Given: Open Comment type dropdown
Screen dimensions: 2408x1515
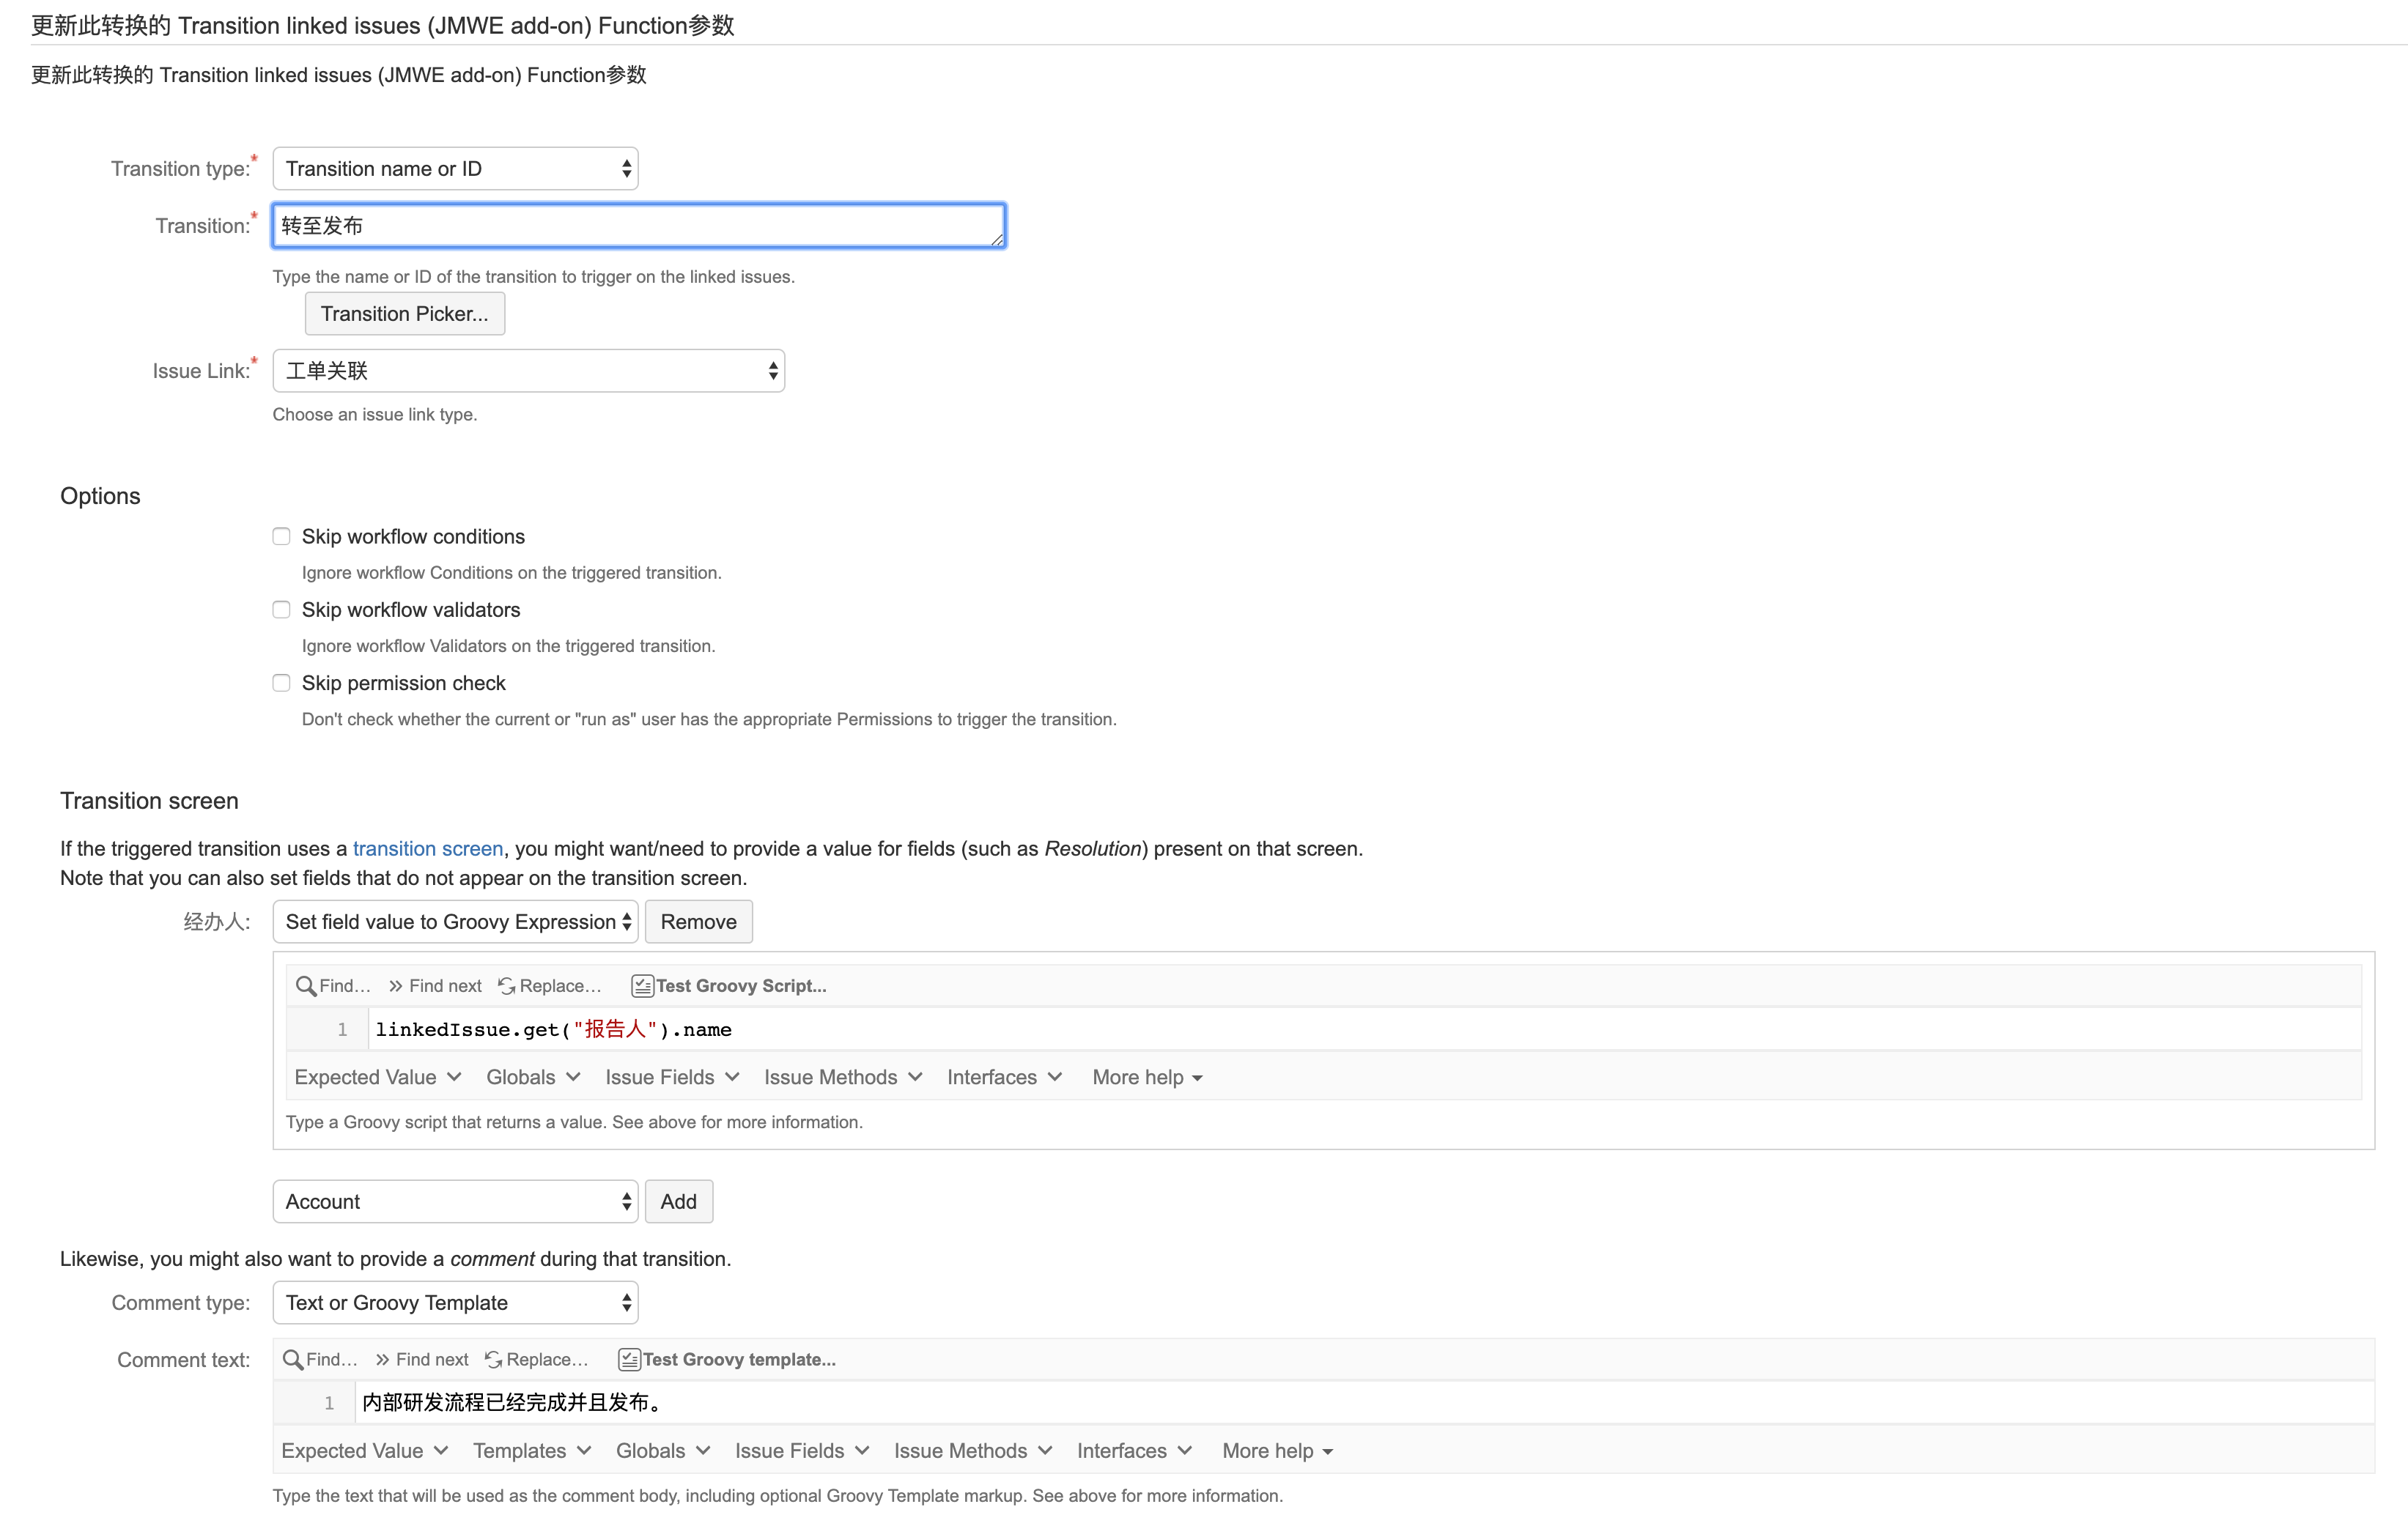Looking at the screenshot, I should (x=455, y=1303).
